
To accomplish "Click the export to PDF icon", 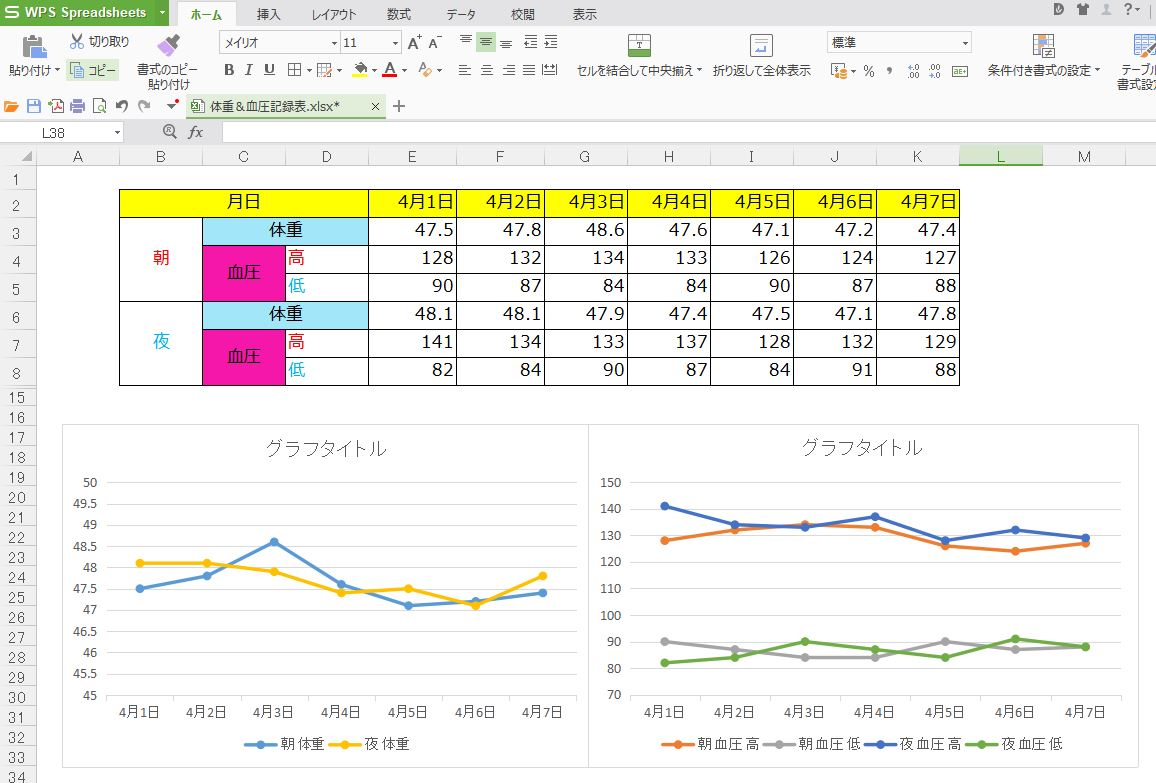I will [55, 106].
